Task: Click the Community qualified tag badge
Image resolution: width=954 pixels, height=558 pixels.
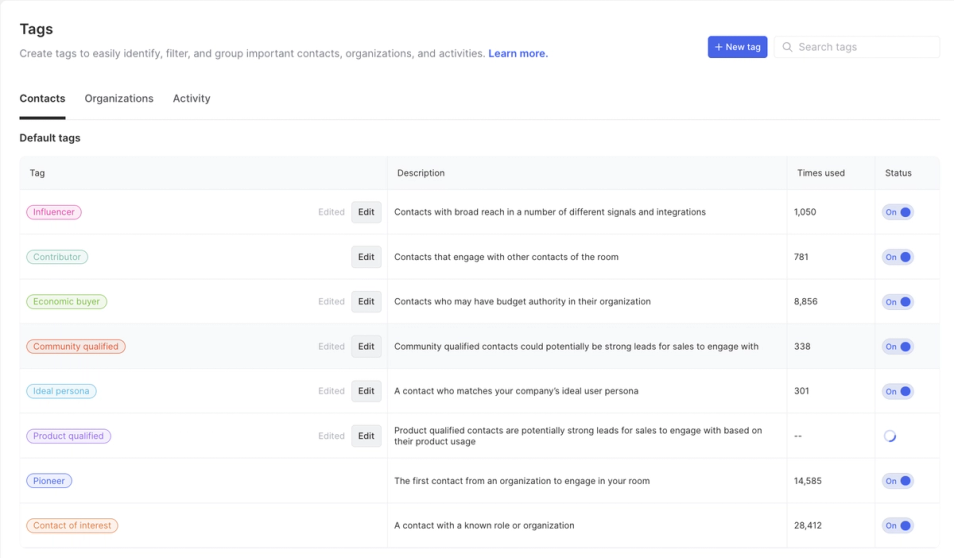Action: [x=76, y=347]
